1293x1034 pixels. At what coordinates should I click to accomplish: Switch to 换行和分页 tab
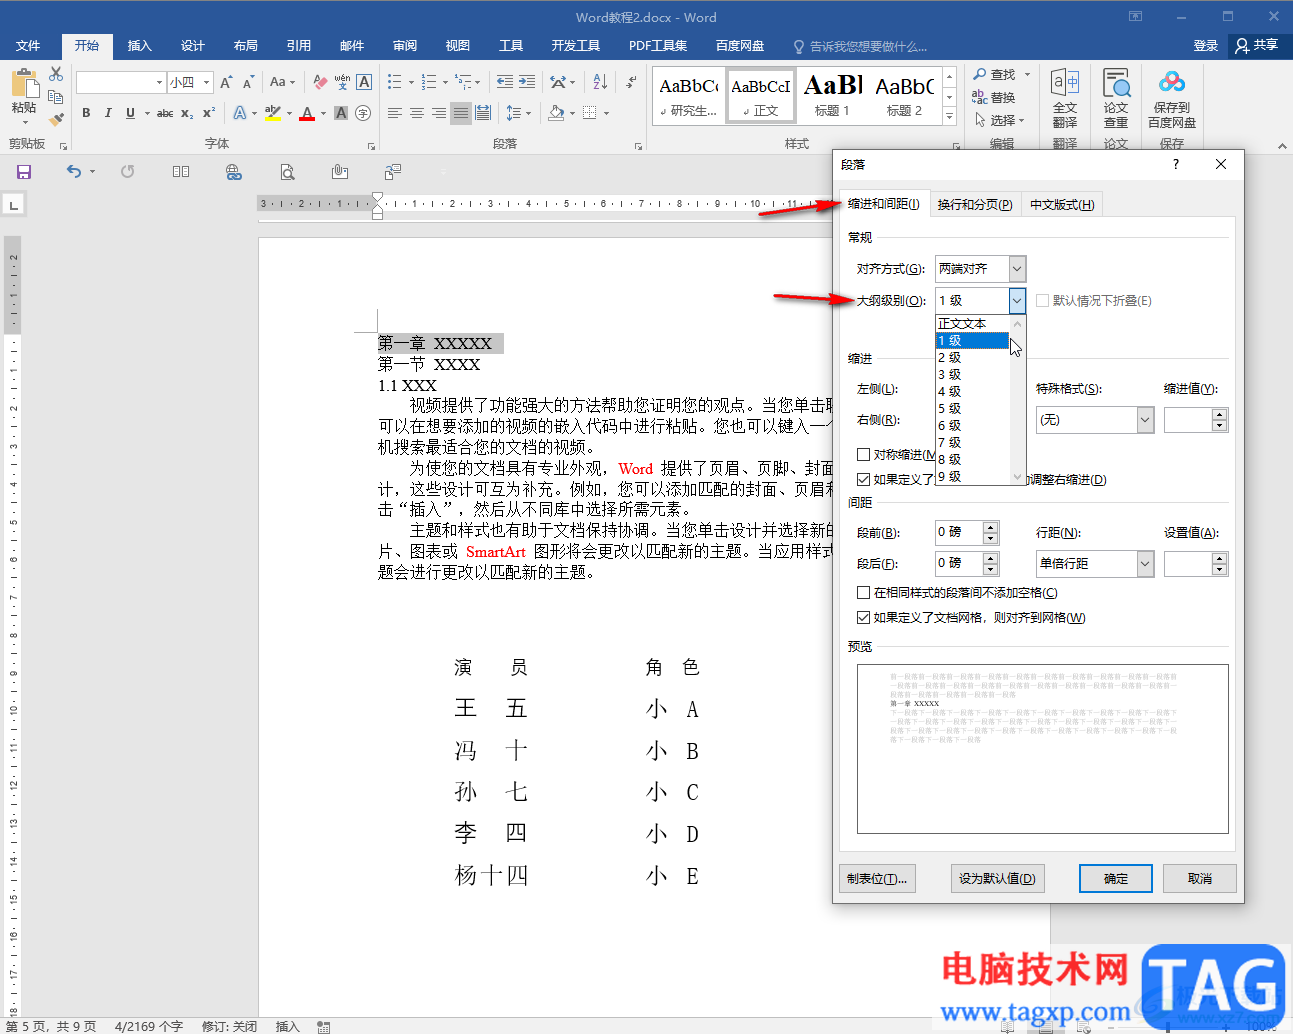pyautogui.click(x=974, y=204)
